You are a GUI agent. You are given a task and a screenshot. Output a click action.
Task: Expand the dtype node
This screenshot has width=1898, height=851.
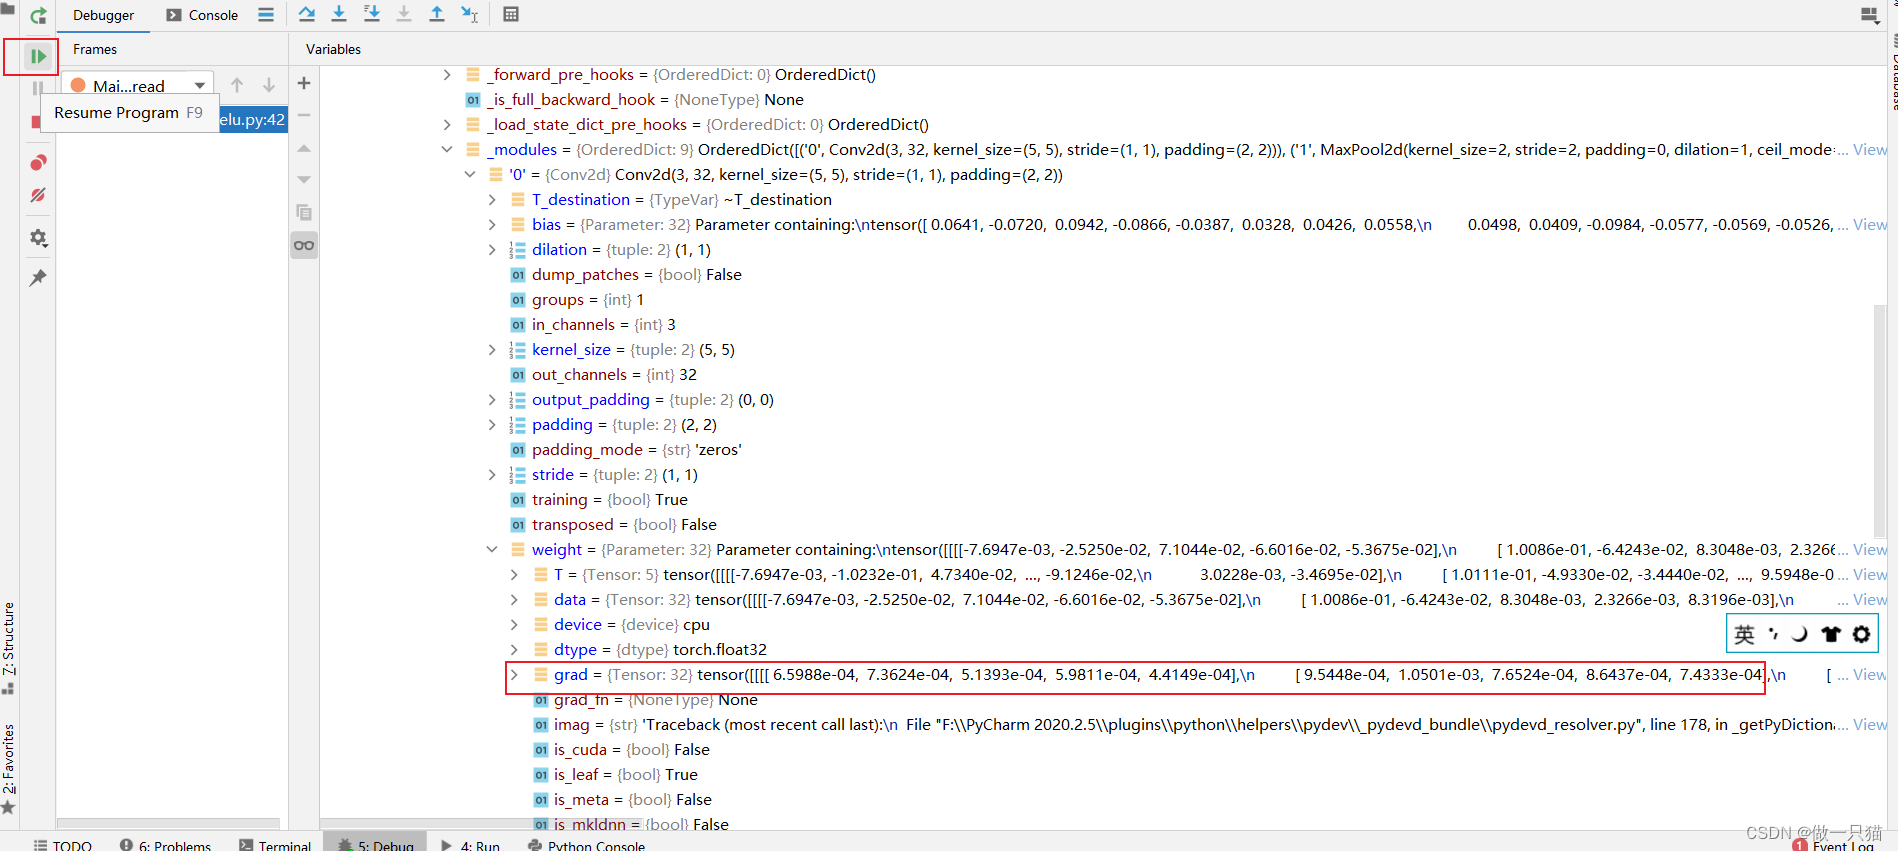pos(514,650)
